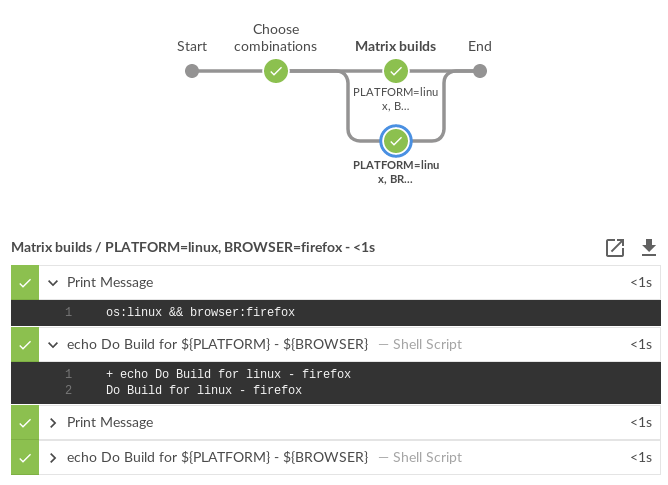668x485 pixels.
Task: Click log line number 2 in shell output
Action: point(68,391)
